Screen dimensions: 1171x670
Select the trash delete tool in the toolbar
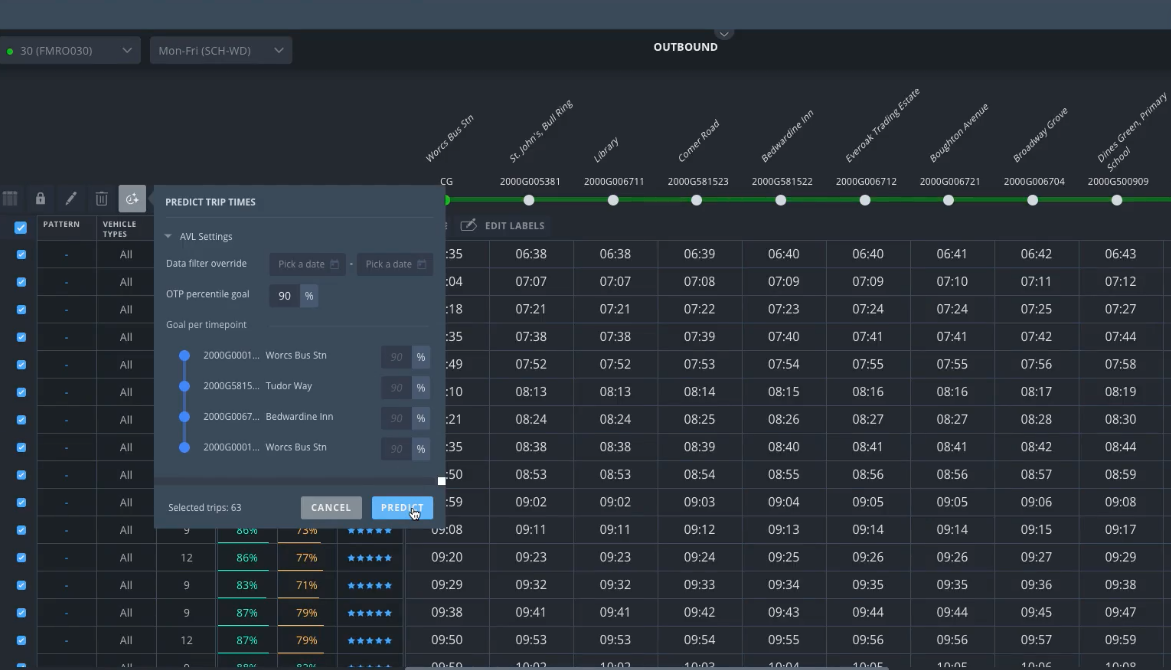(x=101, y=198)
